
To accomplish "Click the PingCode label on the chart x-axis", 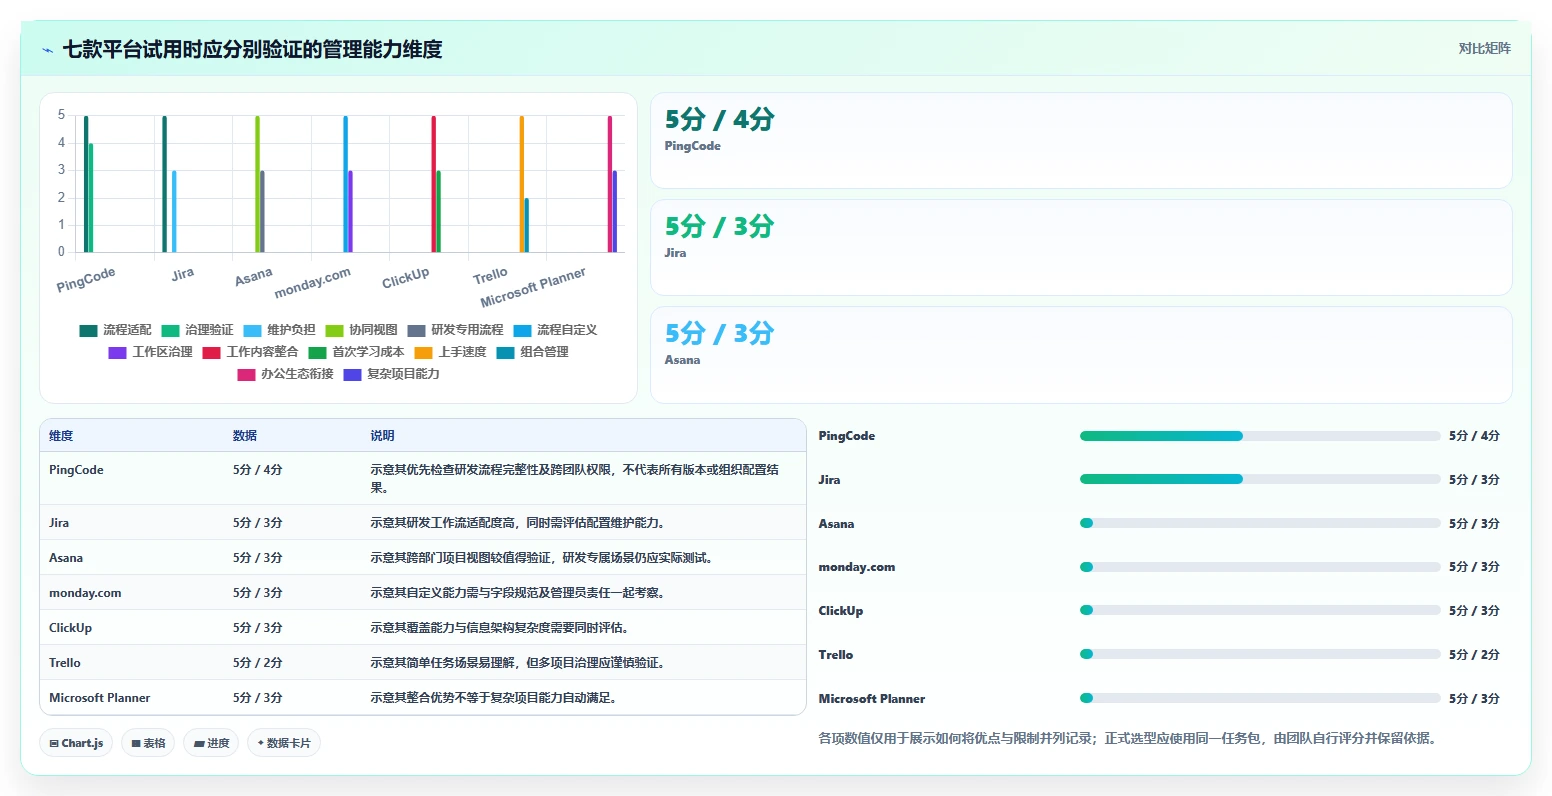I will click(86, 279).
